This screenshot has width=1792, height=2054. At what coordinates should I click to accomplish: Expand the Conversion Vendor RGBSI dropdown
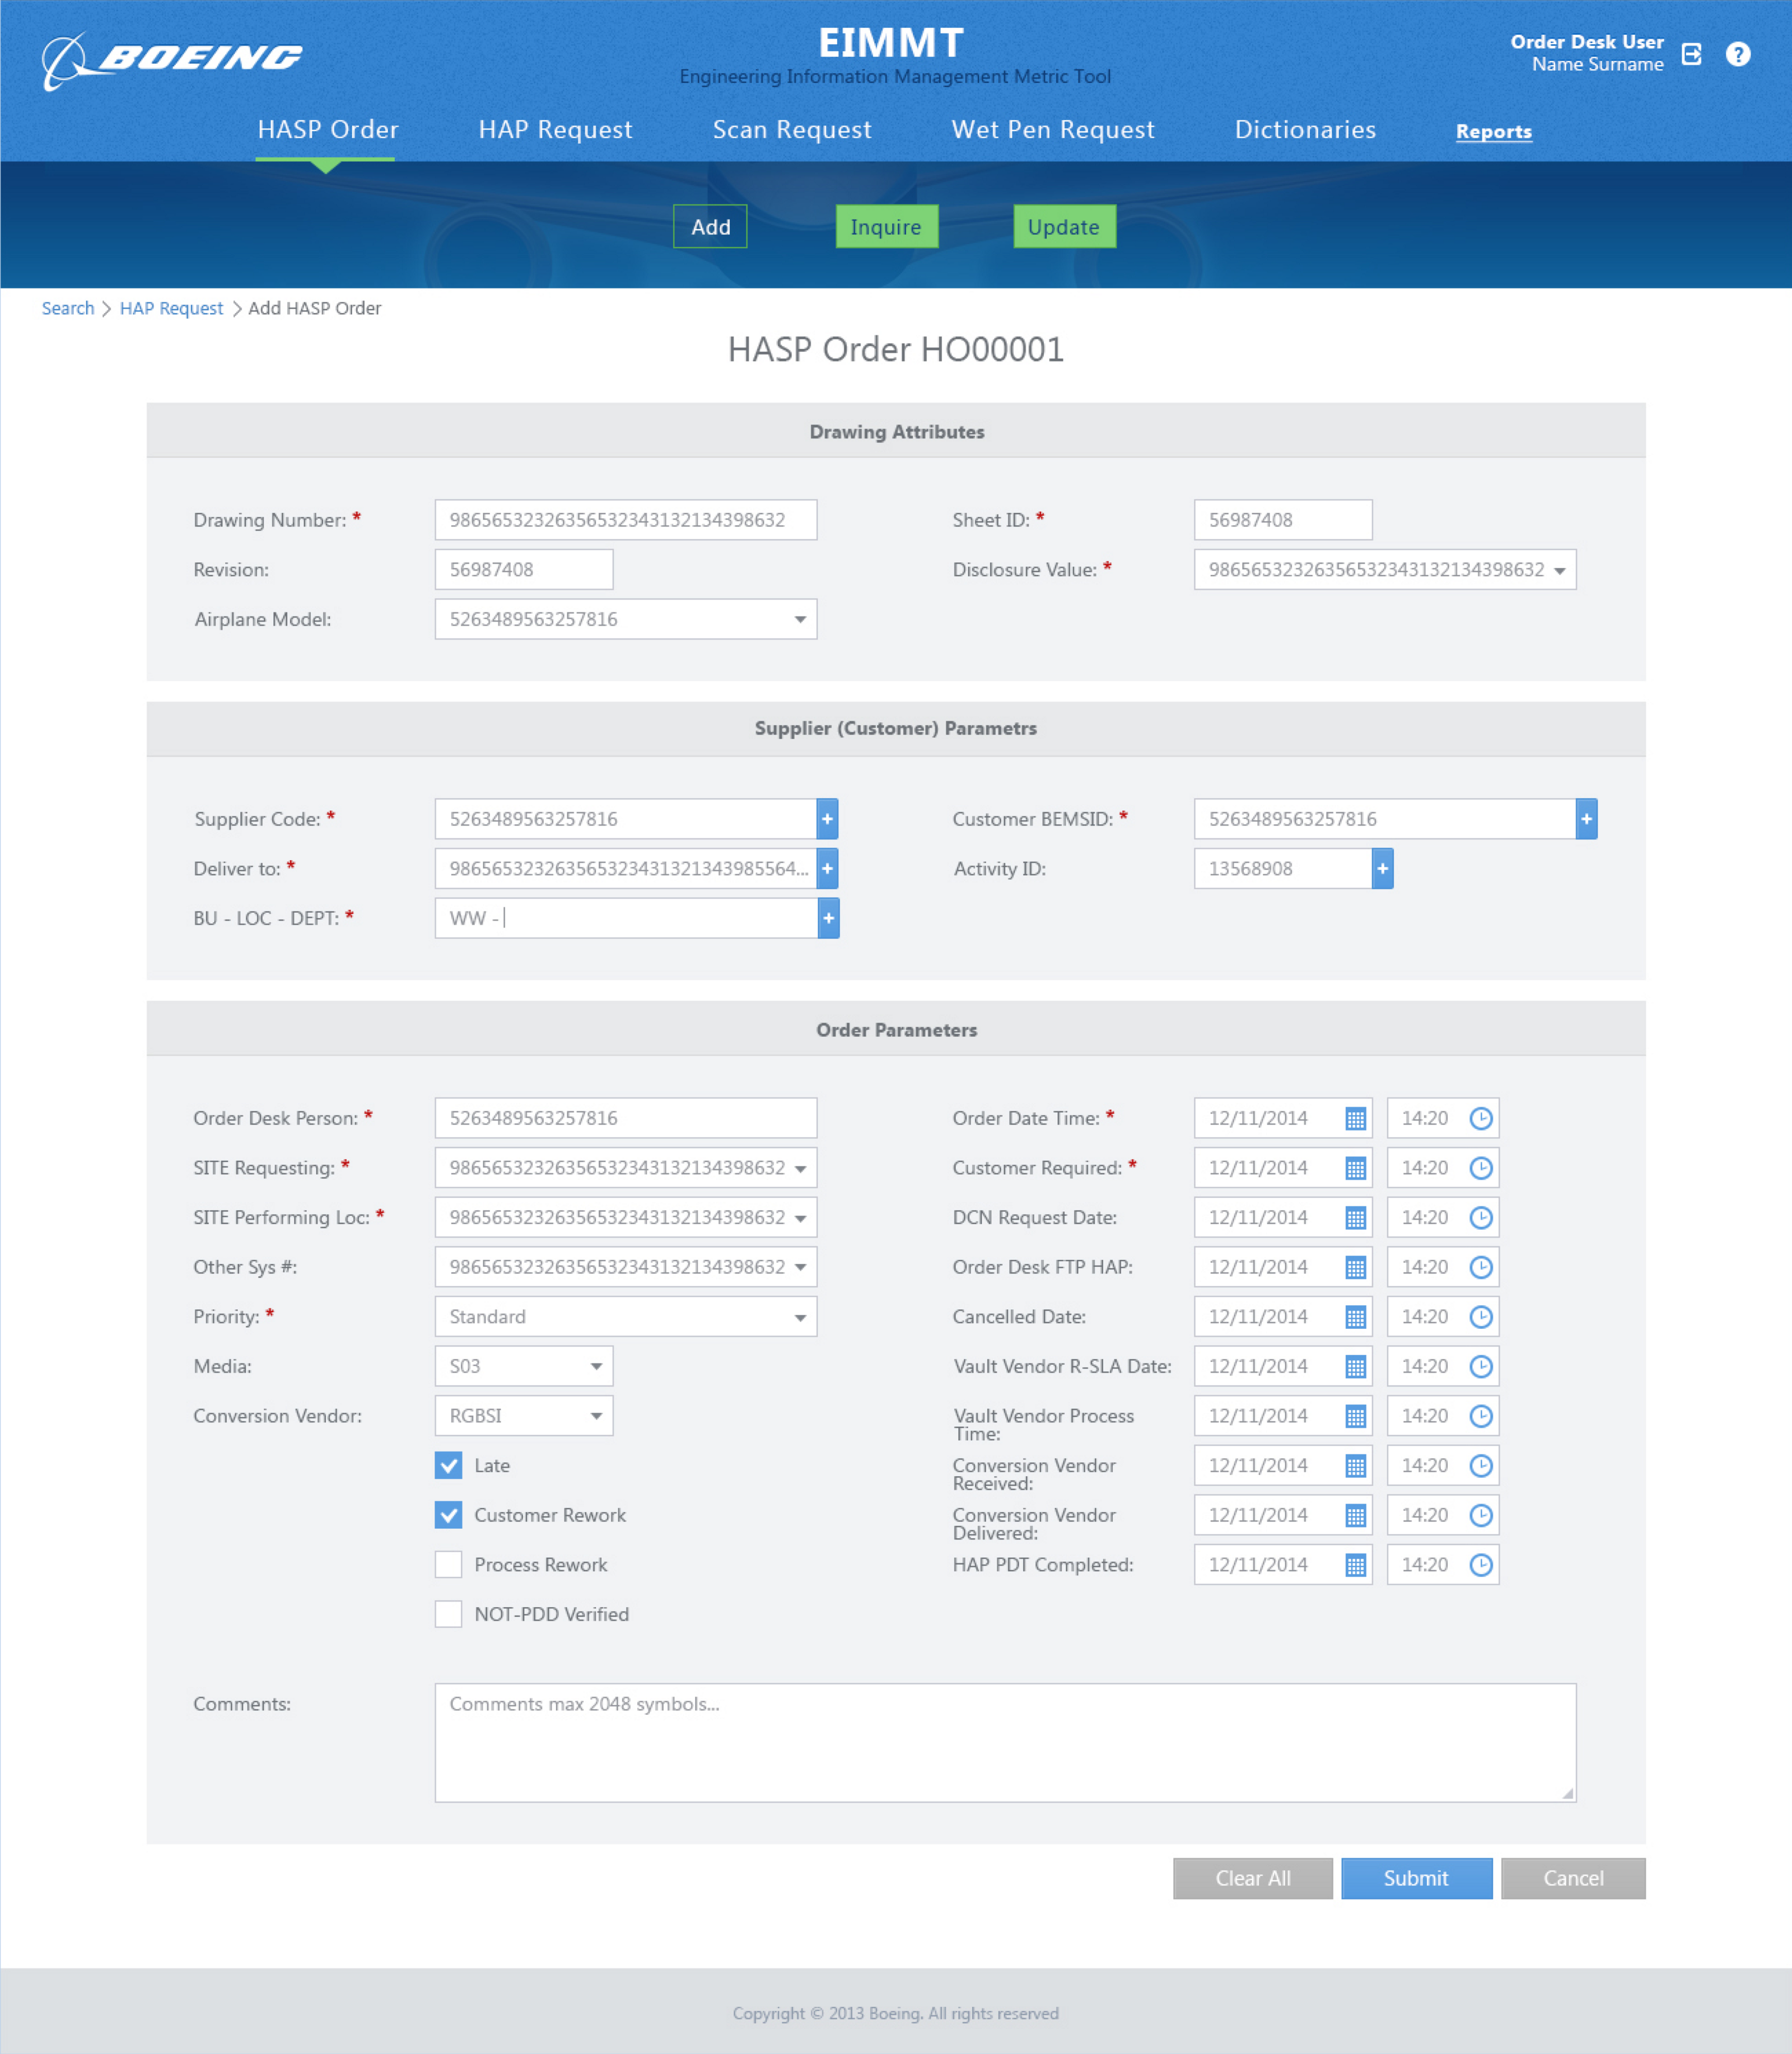[x=596, y=1416]
